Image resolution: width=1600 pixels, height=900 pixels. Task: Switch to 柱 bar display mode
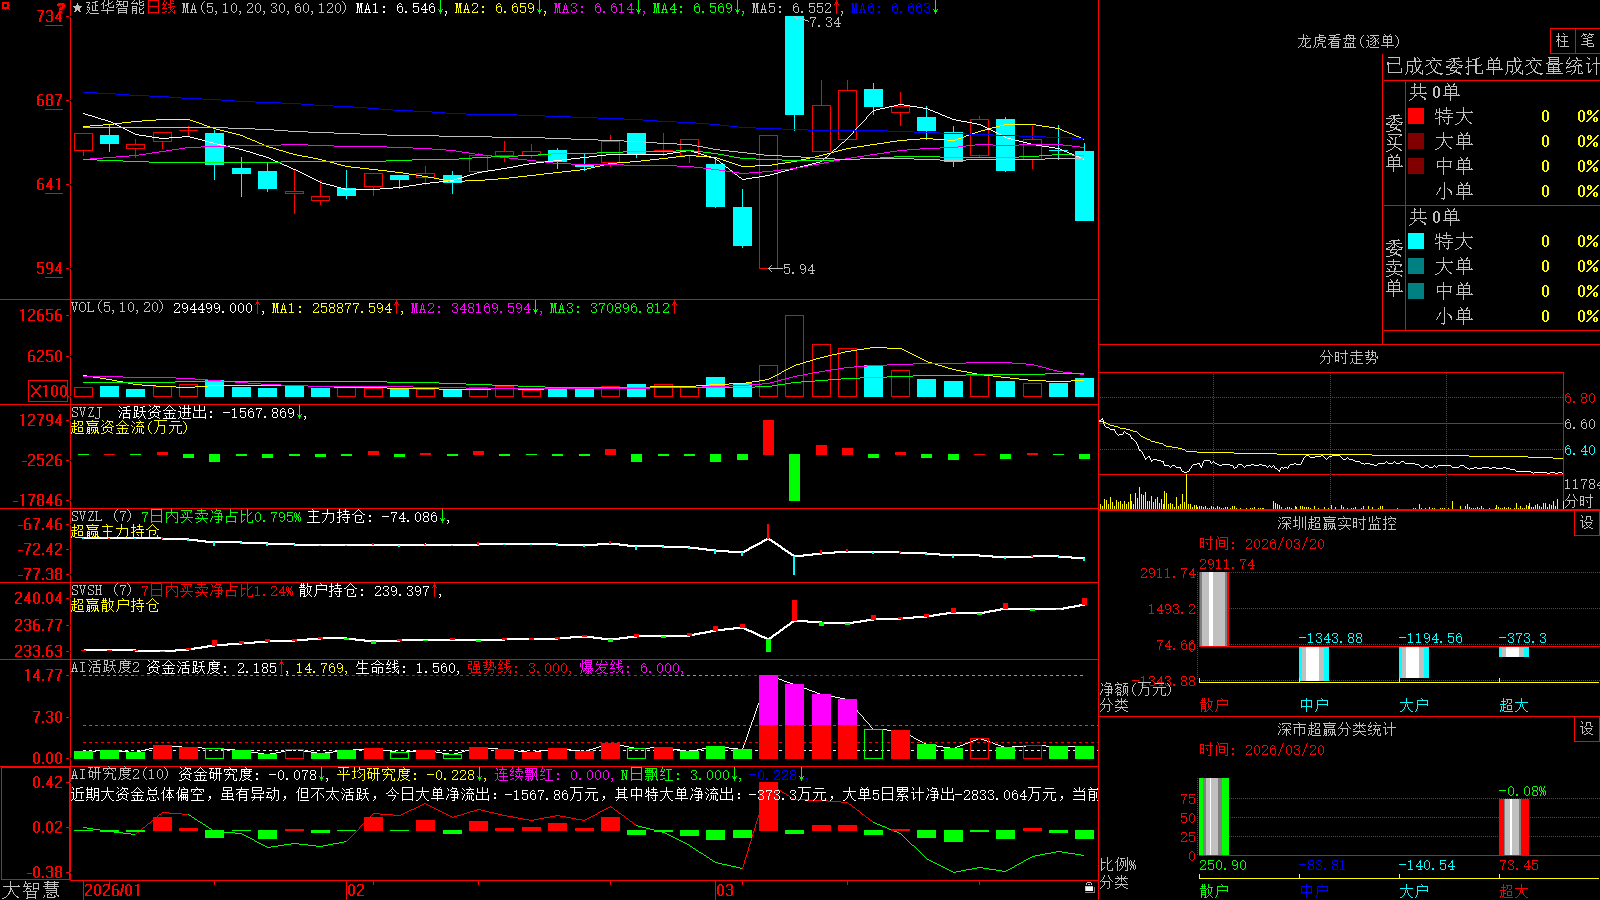click(x=1562, y=40)
